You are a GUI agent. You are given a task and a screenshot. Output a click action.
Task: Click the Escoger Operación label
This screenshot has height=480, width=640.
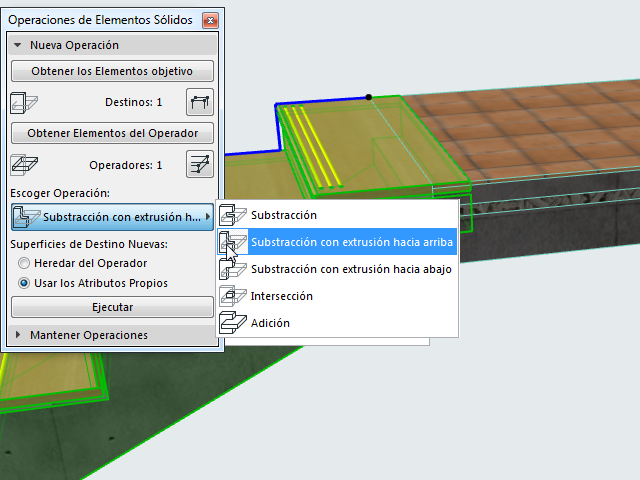click(x=60, y=193)
